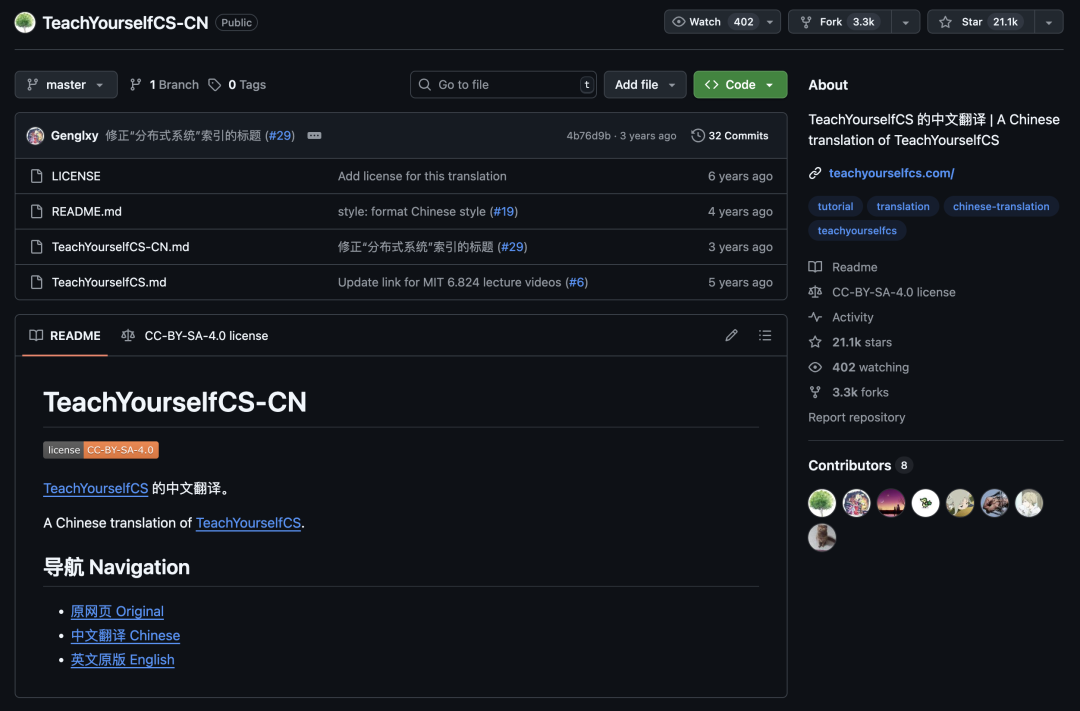The image size is (1080, 711).
Task: Expand the Star lists dropdown arrow
Action: [1049, 22]
